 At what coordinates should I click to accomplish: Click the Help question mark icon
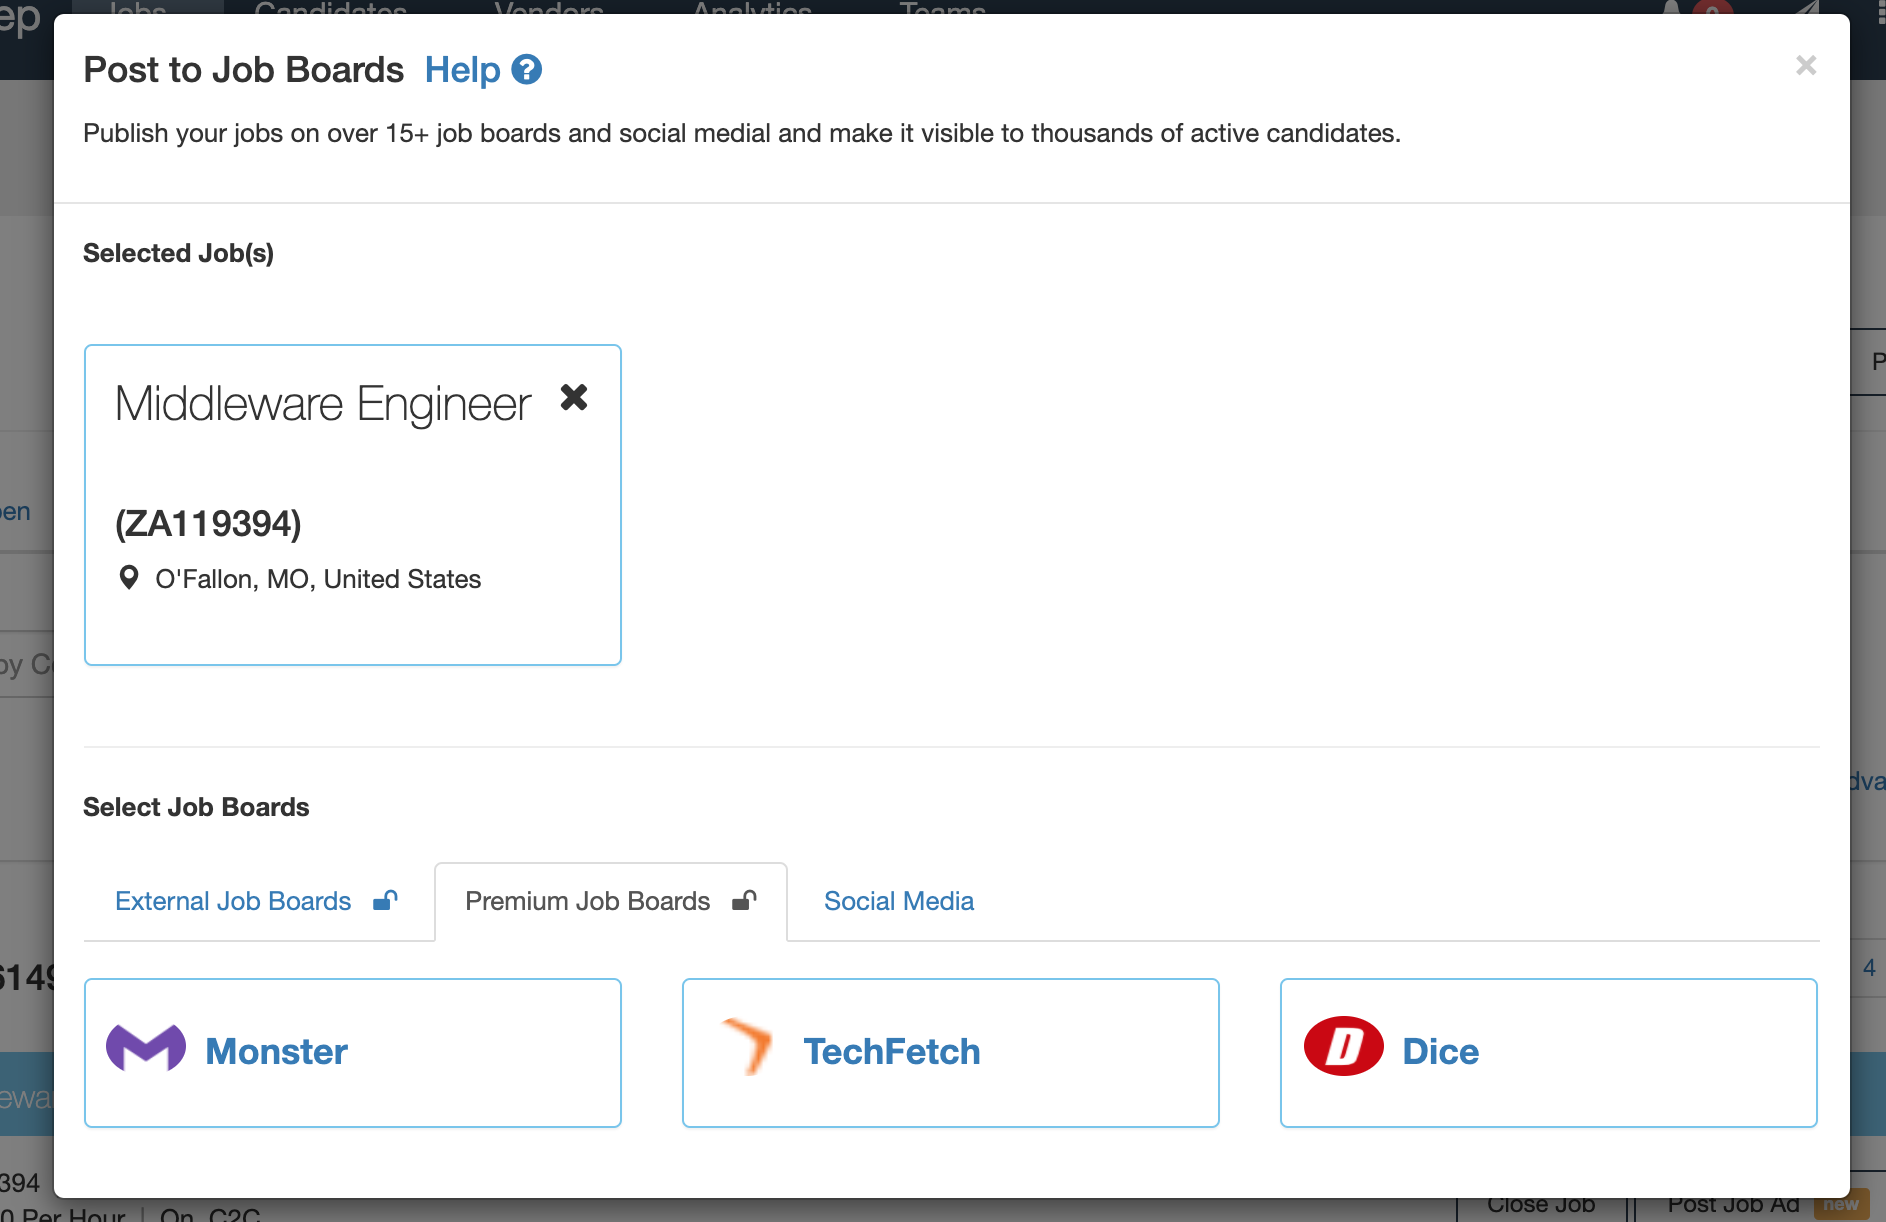(526, 70)
